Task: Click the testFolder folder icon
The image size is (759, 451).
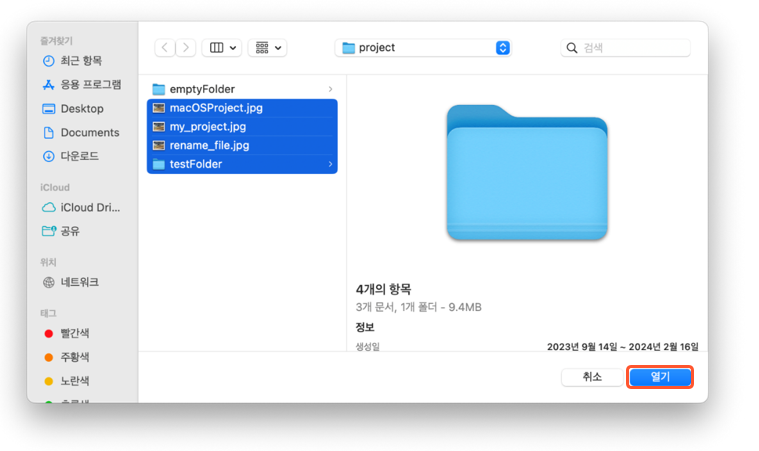Action: click(x=159, y=164)
